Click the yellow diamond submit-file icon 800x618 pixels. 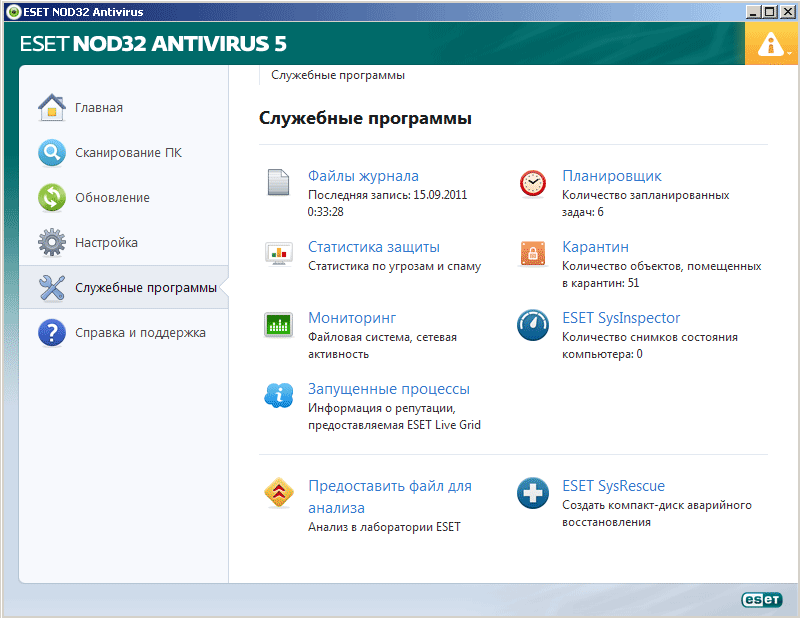[279, 492]
